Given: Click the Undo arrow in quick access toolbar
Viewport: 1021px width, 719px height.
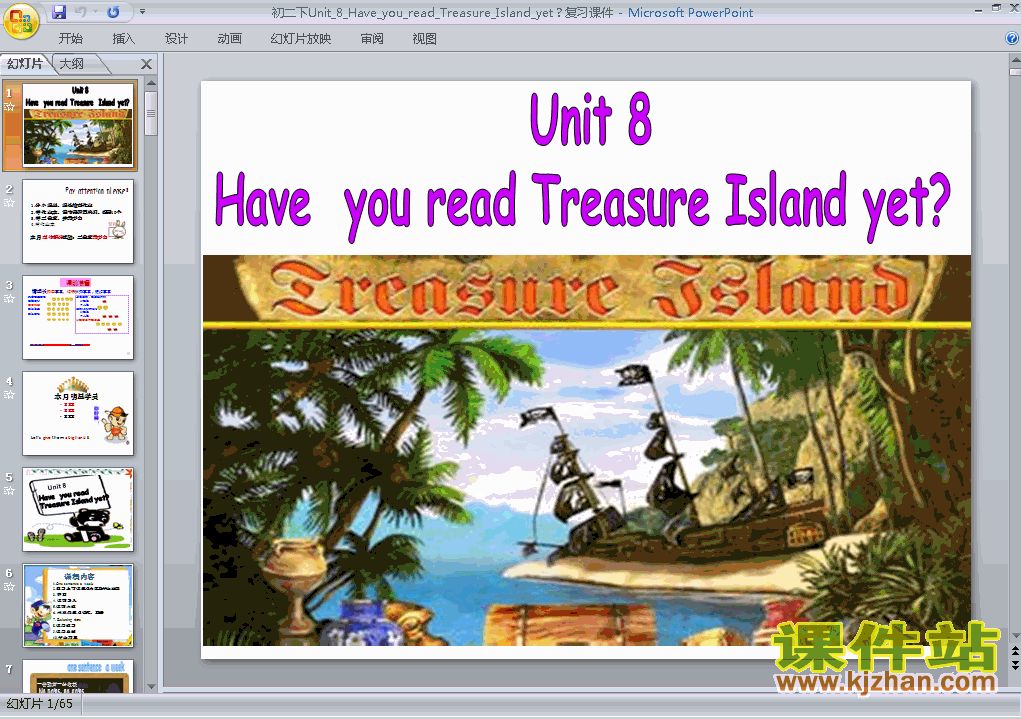Looking at the screenshot, I should point(81,12).
